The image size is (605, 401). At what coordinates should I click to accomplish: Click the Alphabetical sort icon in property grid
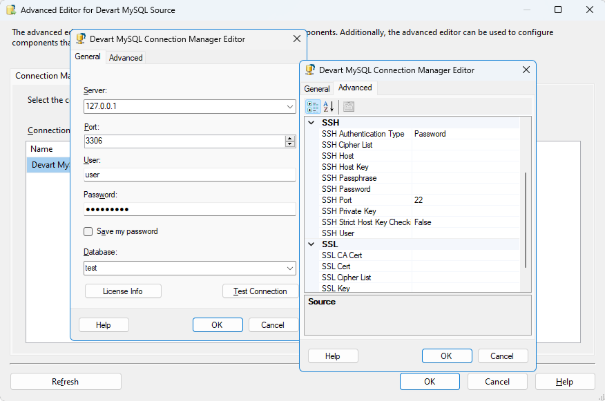point(330,107)
